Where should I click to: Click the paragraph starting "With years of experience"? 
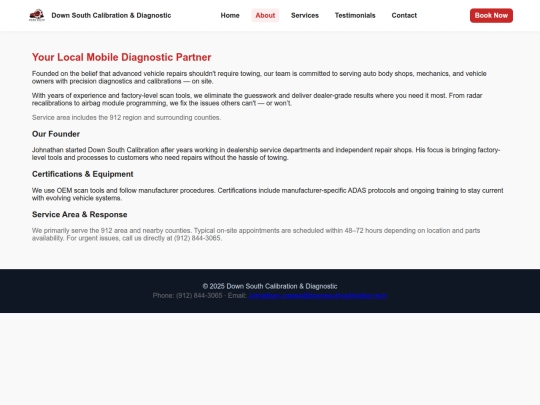pos(257,99)
